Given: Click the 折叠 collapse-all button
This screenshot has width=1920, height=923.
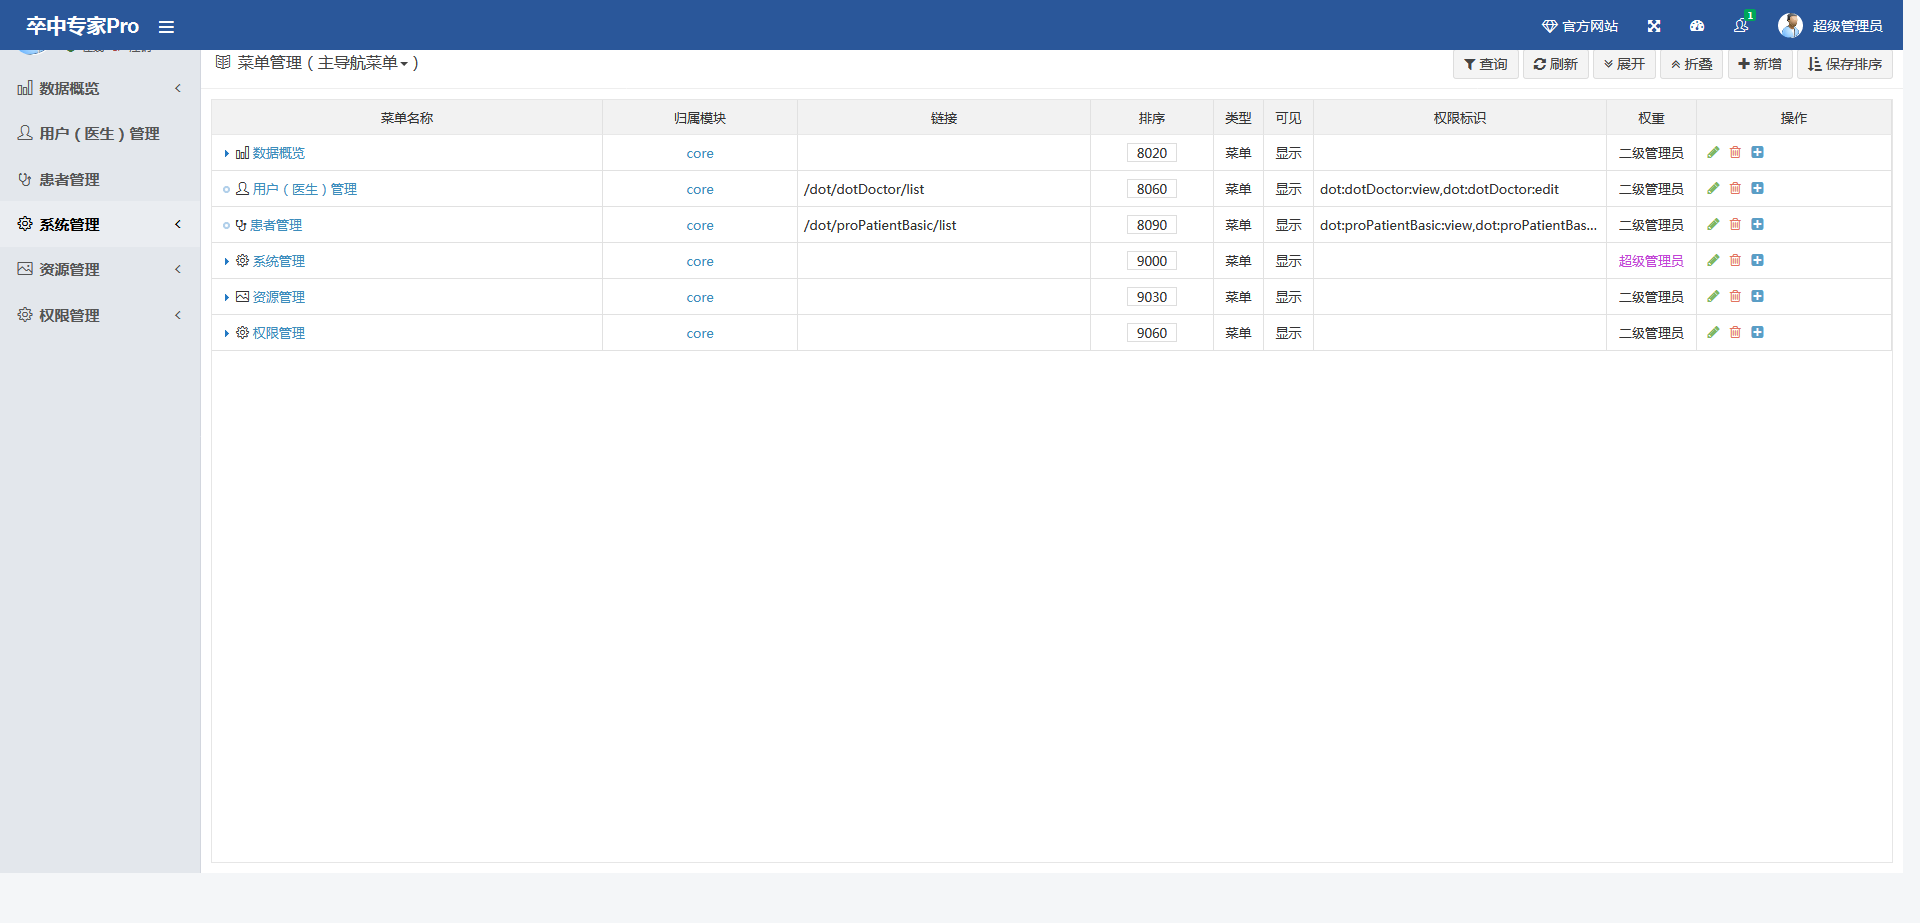Looking at the screenshot, I should click(x=1692, y=64).
